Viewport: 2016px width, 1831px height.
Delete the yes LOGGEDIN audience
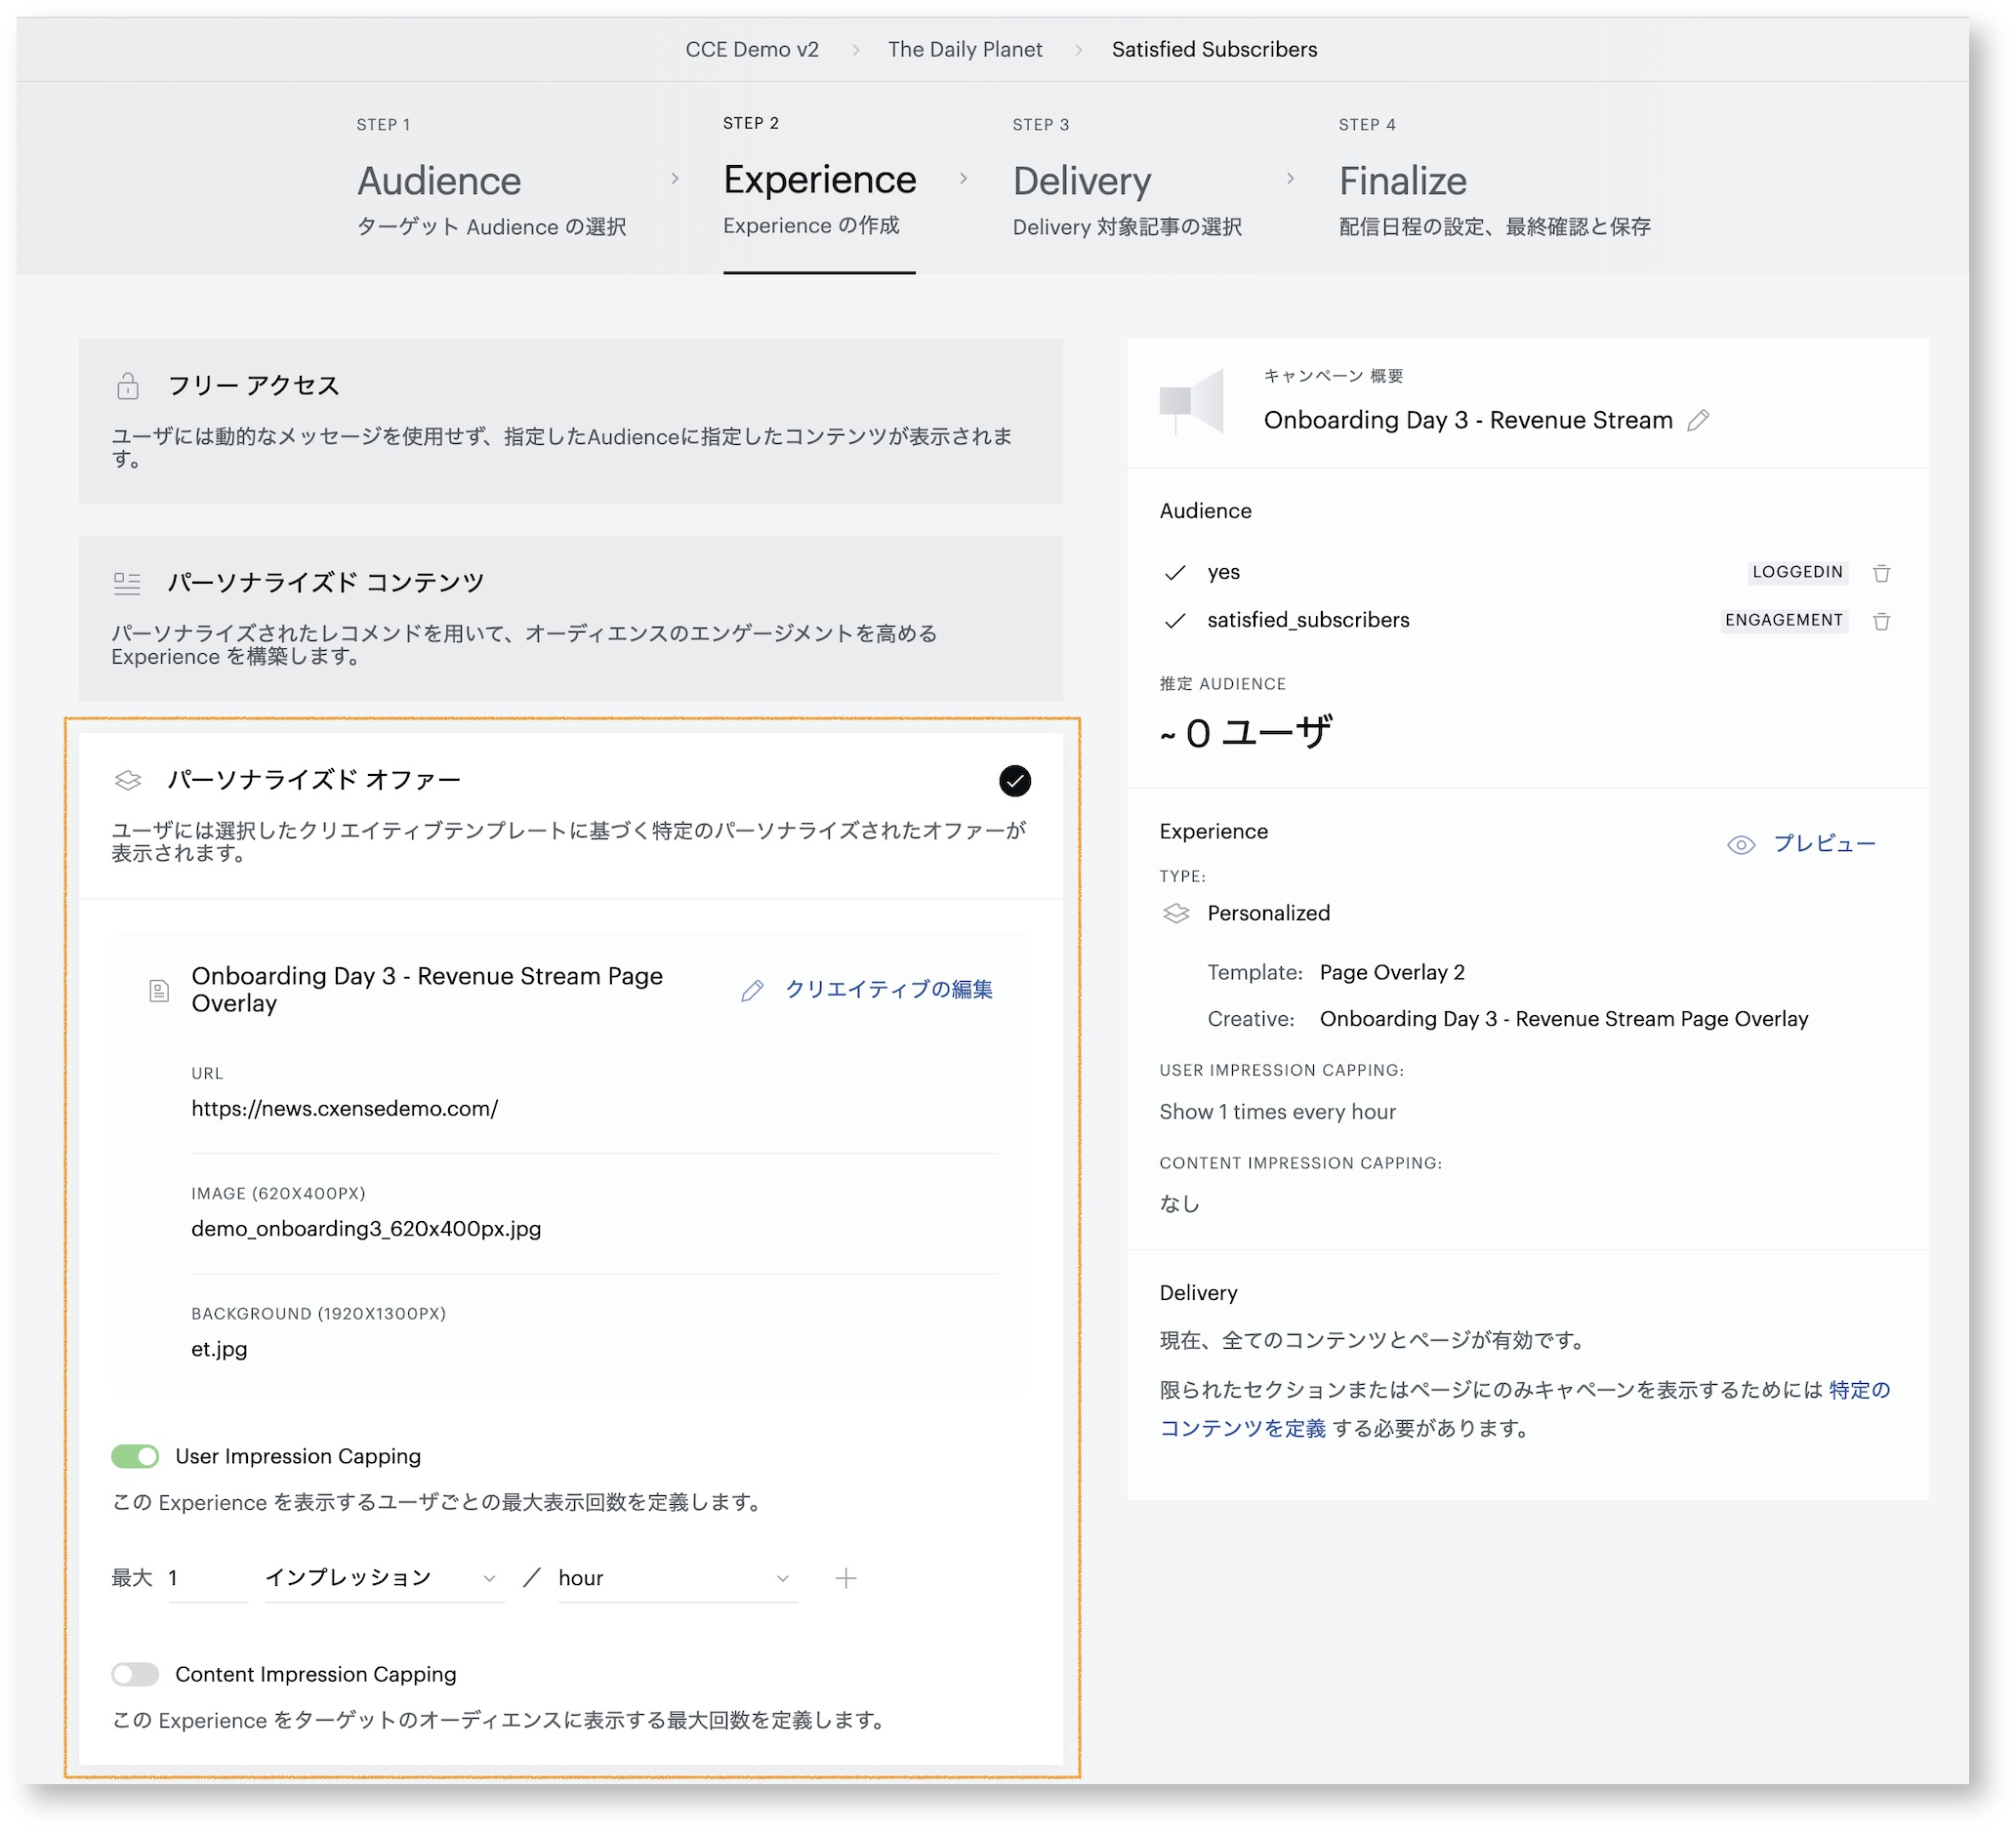point(1881,573)
